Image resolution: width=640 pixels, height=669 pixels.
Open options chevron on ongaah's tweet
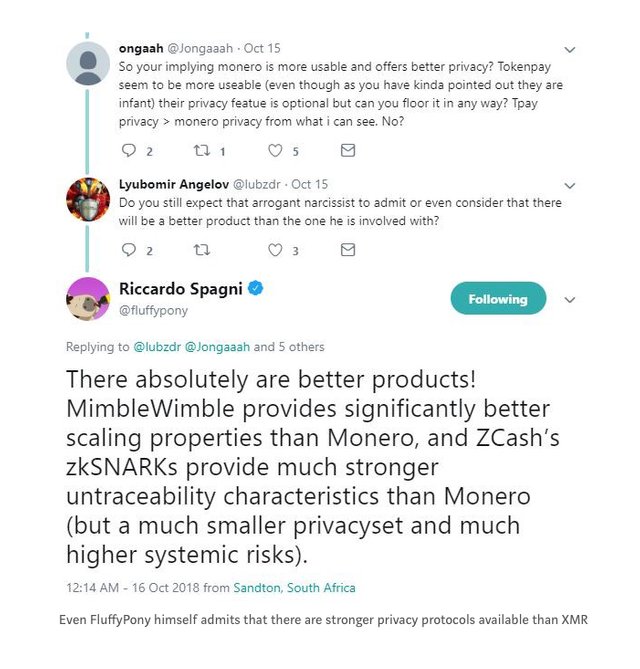point(570,48)
